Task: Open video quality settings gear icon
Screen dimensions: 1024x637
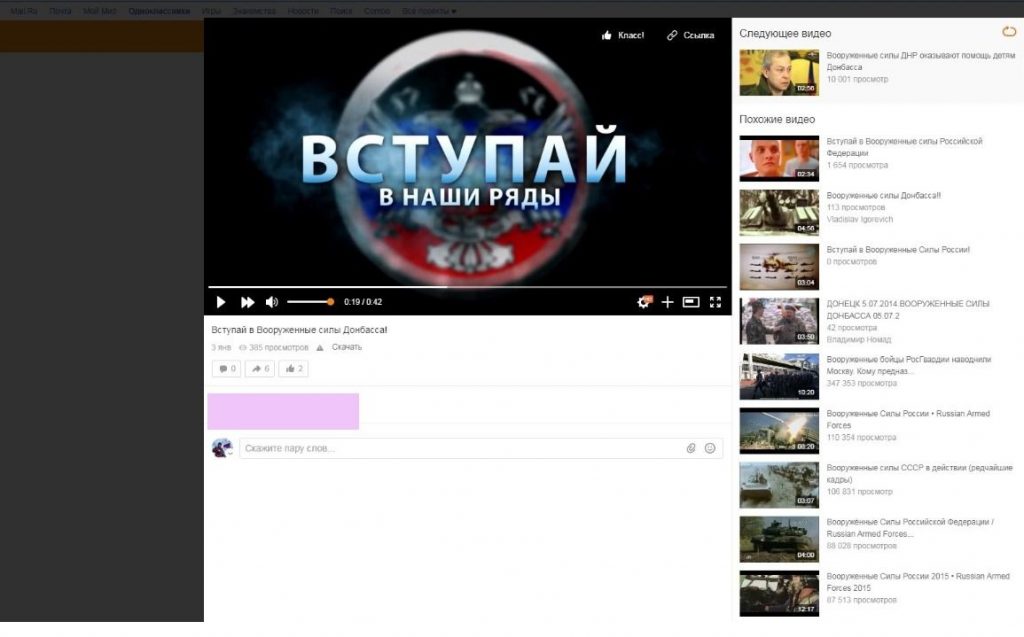Action: [x=644, y=302]
